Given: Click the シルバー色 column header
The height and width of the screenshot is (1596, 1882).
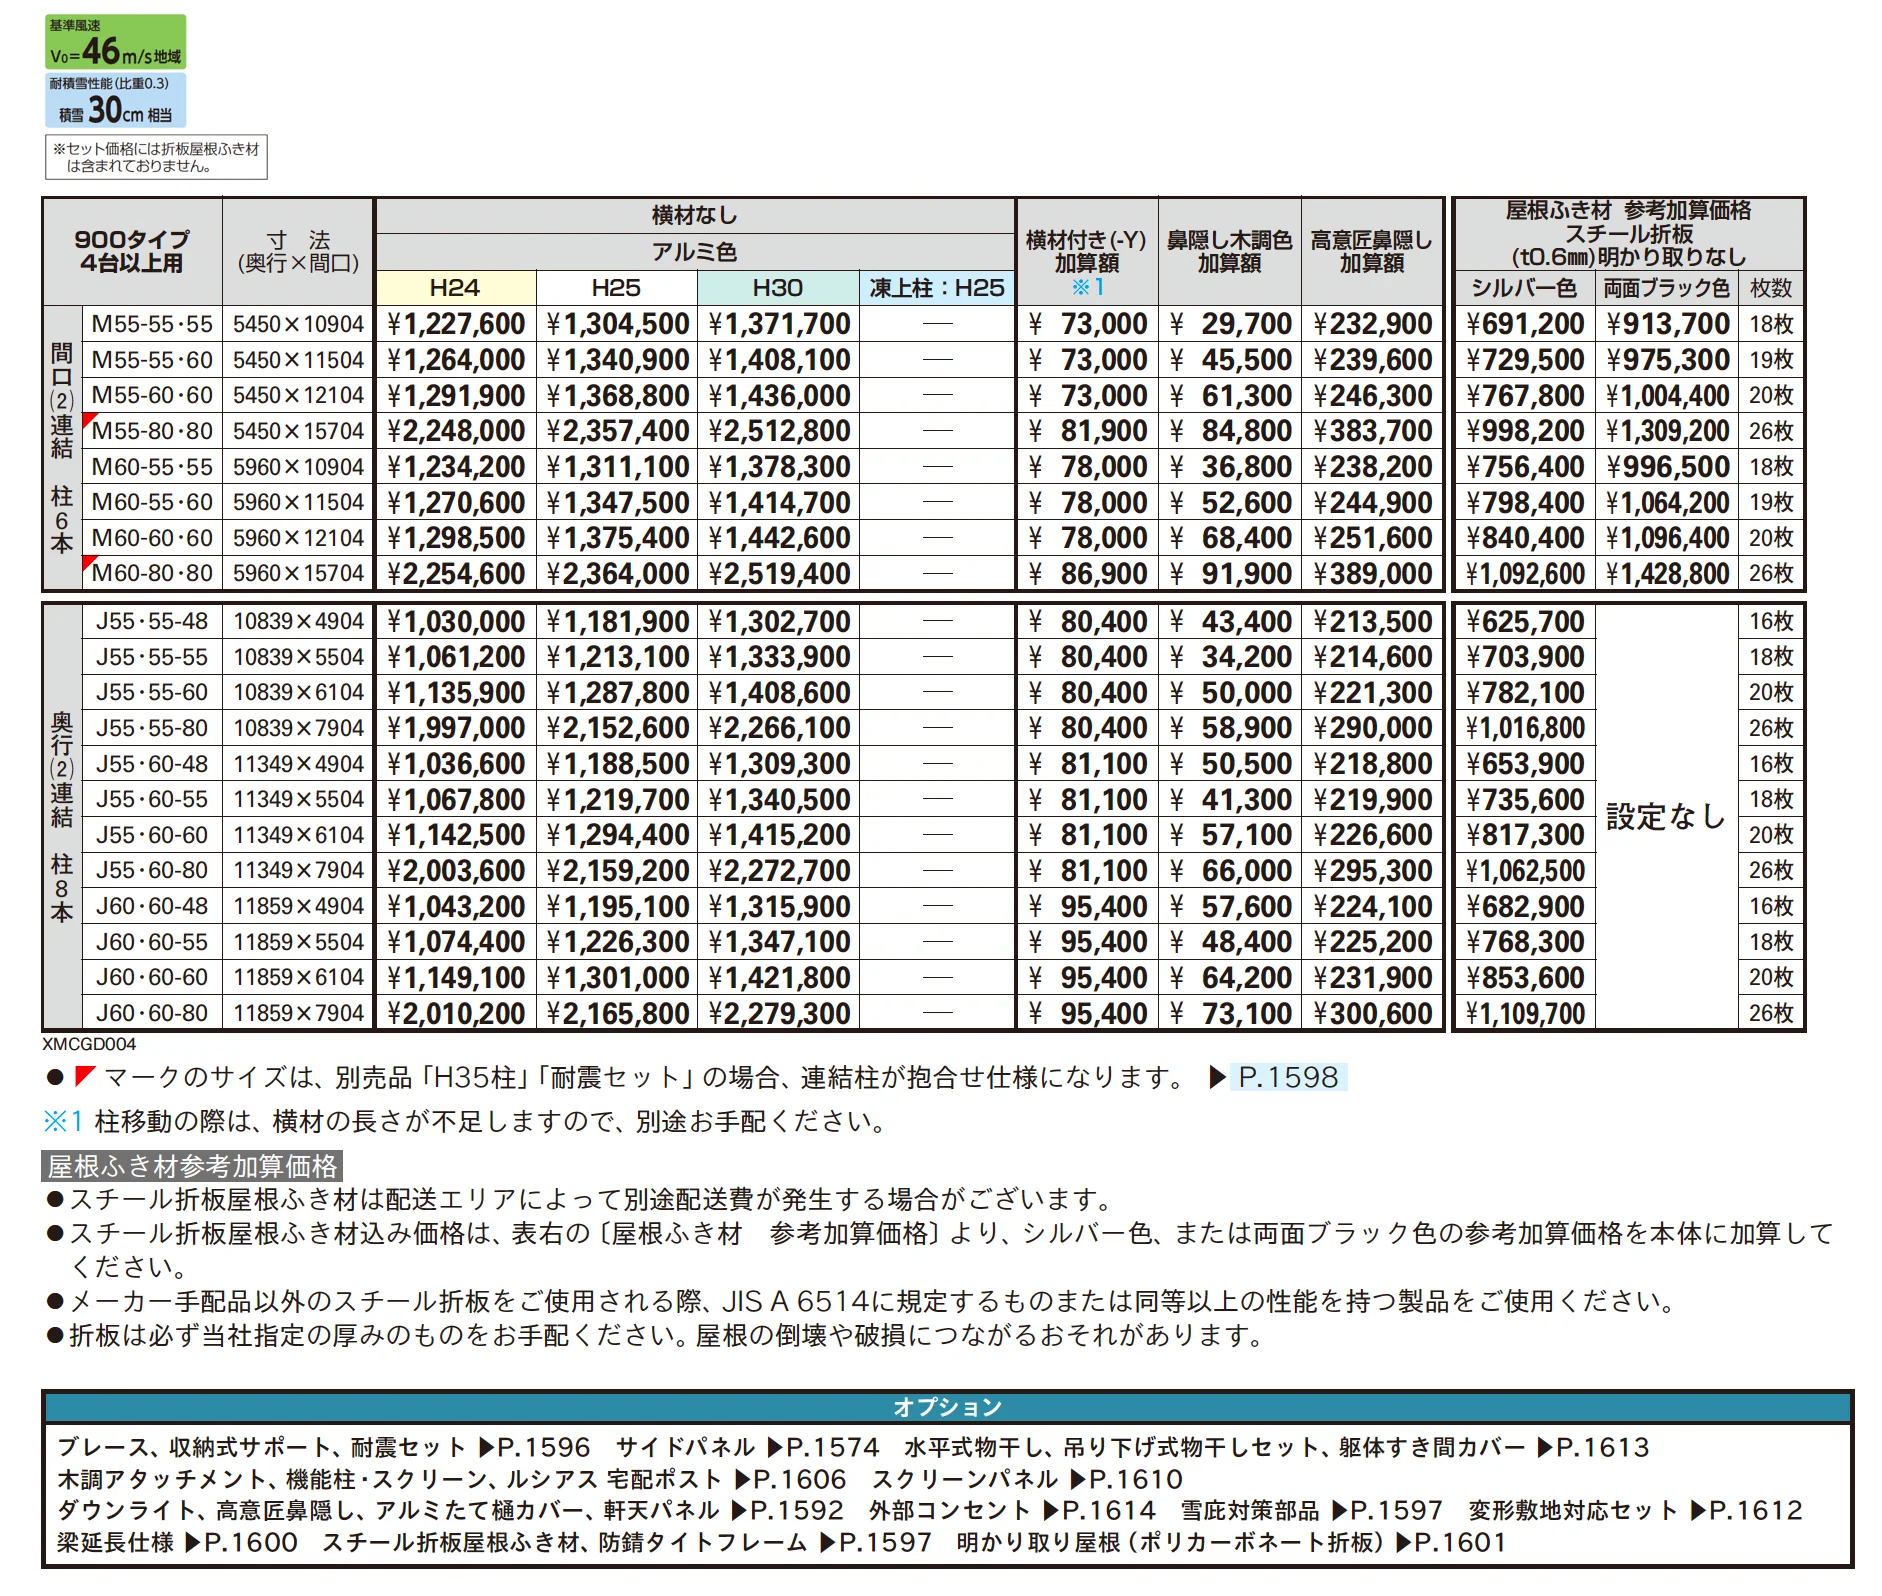Looking at the screenshot, I should click(1524, 288).
